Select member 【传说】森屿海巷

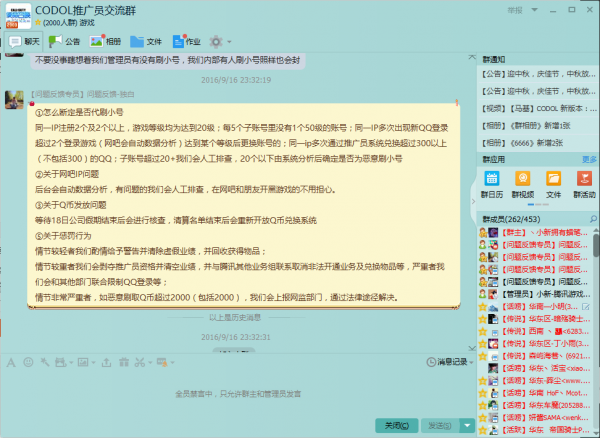pos(535,356)
